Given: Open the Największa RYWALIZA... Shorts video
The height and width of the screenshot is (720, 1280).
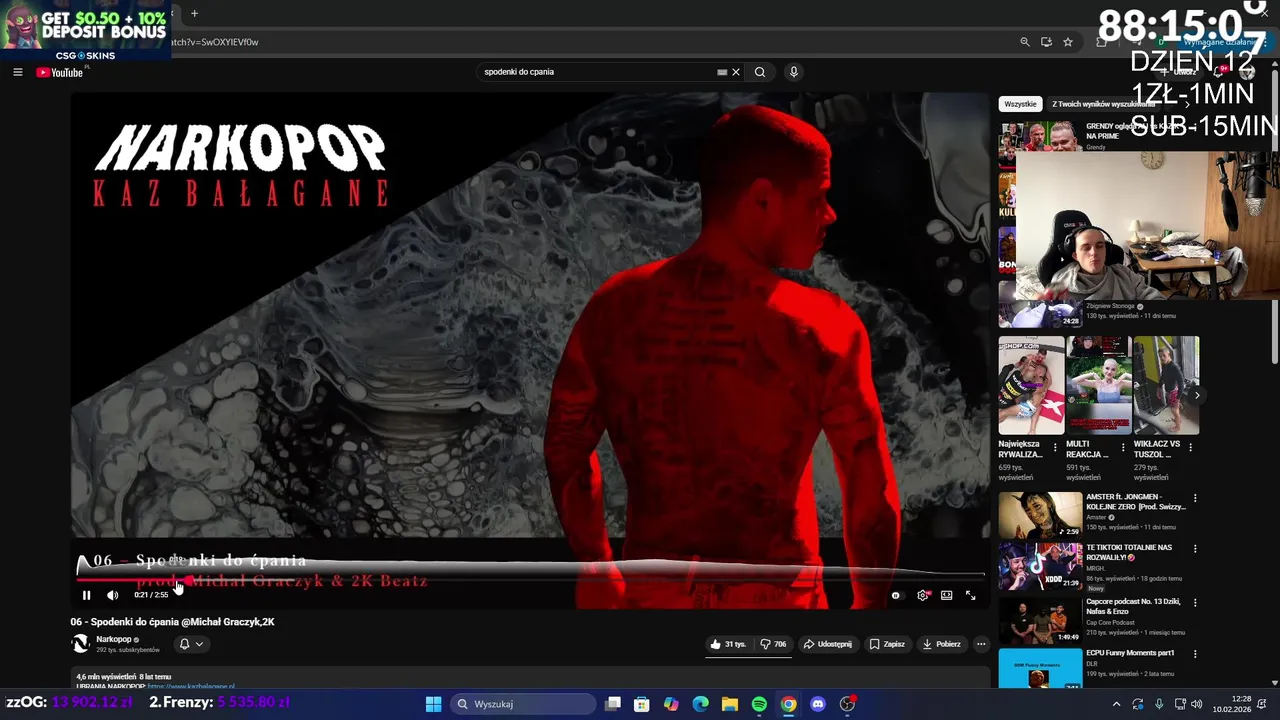Looking at the screenshot, I should tap(1031, 385).
